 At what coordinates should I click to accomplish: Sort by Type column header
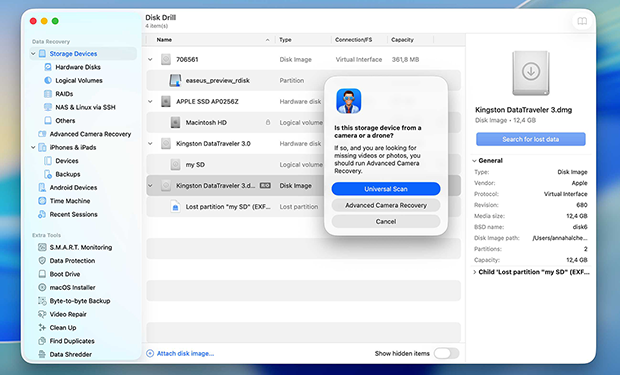(x=285, y=40)
